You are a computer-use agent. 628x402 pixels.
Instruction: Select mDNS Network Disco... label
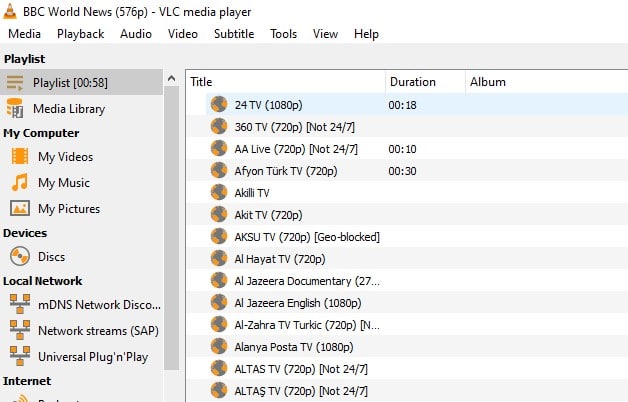99,305
